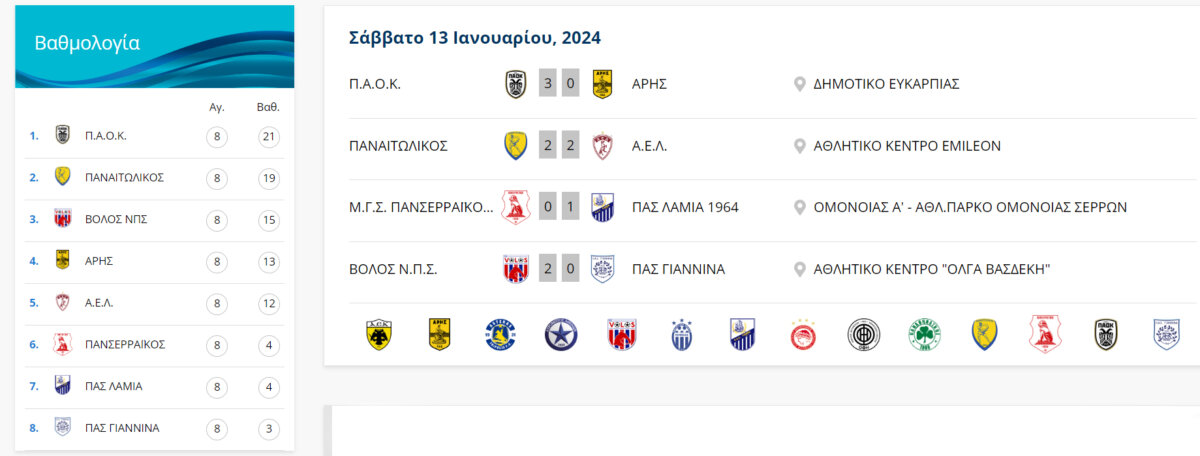Click the Volos logo in bottom team strip
This screenshot has height=456, width=1200.
click(x=622, y=334)
